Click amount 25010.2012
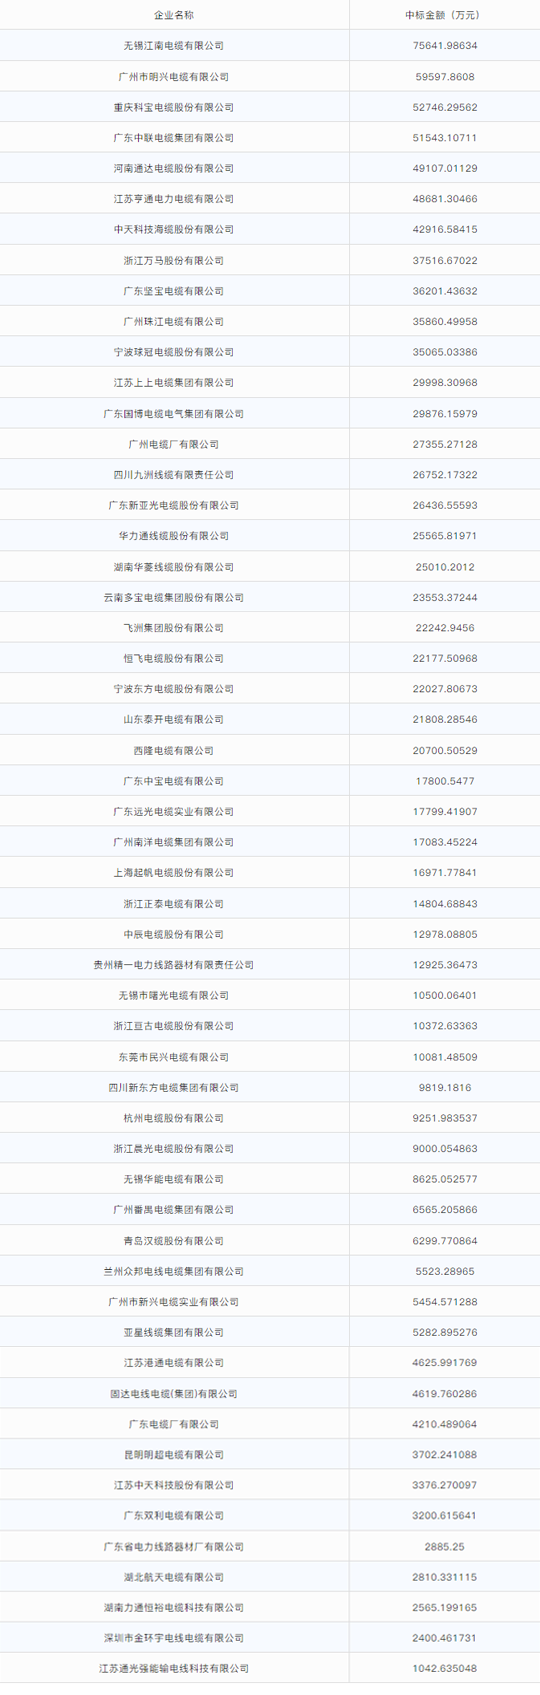This screenshot has height=1695, width=540. (445, 566)
